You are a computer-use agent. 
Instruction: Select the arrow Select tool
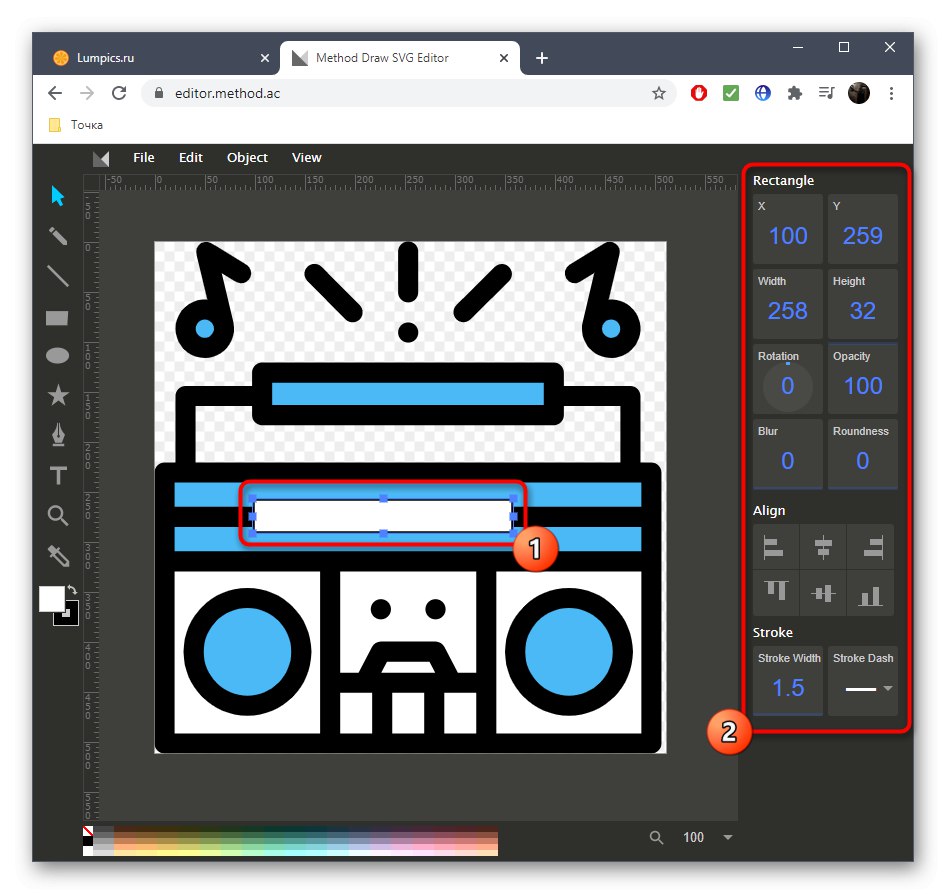point(58,196)
